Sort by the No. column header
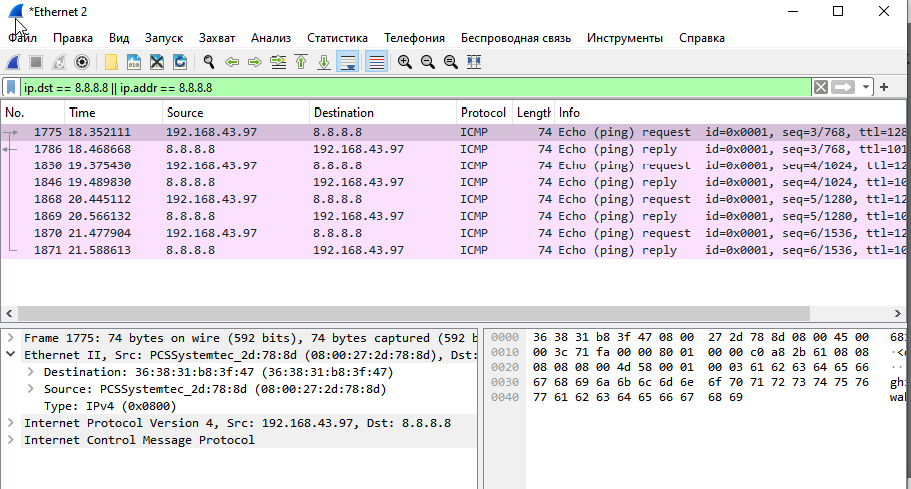The height and width of the screenshot is (489, 911). 33,113
